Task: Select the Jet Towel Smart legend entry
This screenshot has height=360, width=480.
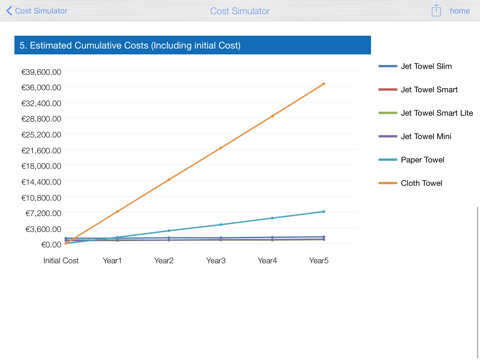Action: coord(418,90)
